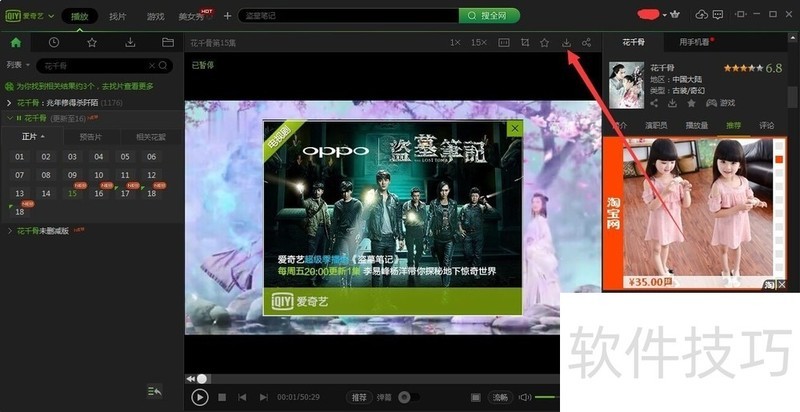Toggle the 弹幕 switch on
Screen dimensions: 800x412
[x=409, y=397]
